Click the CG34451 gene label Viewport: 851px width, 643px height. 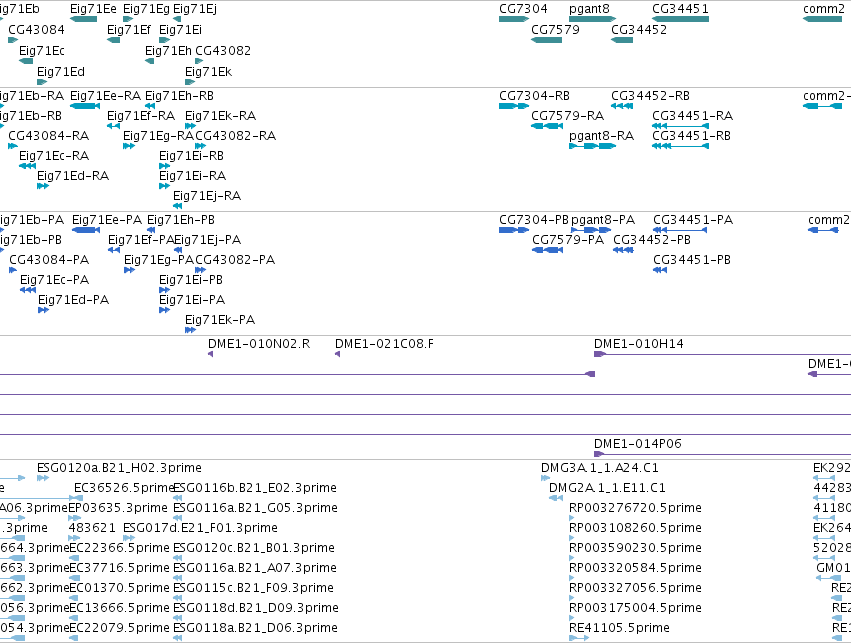[680, 9]
